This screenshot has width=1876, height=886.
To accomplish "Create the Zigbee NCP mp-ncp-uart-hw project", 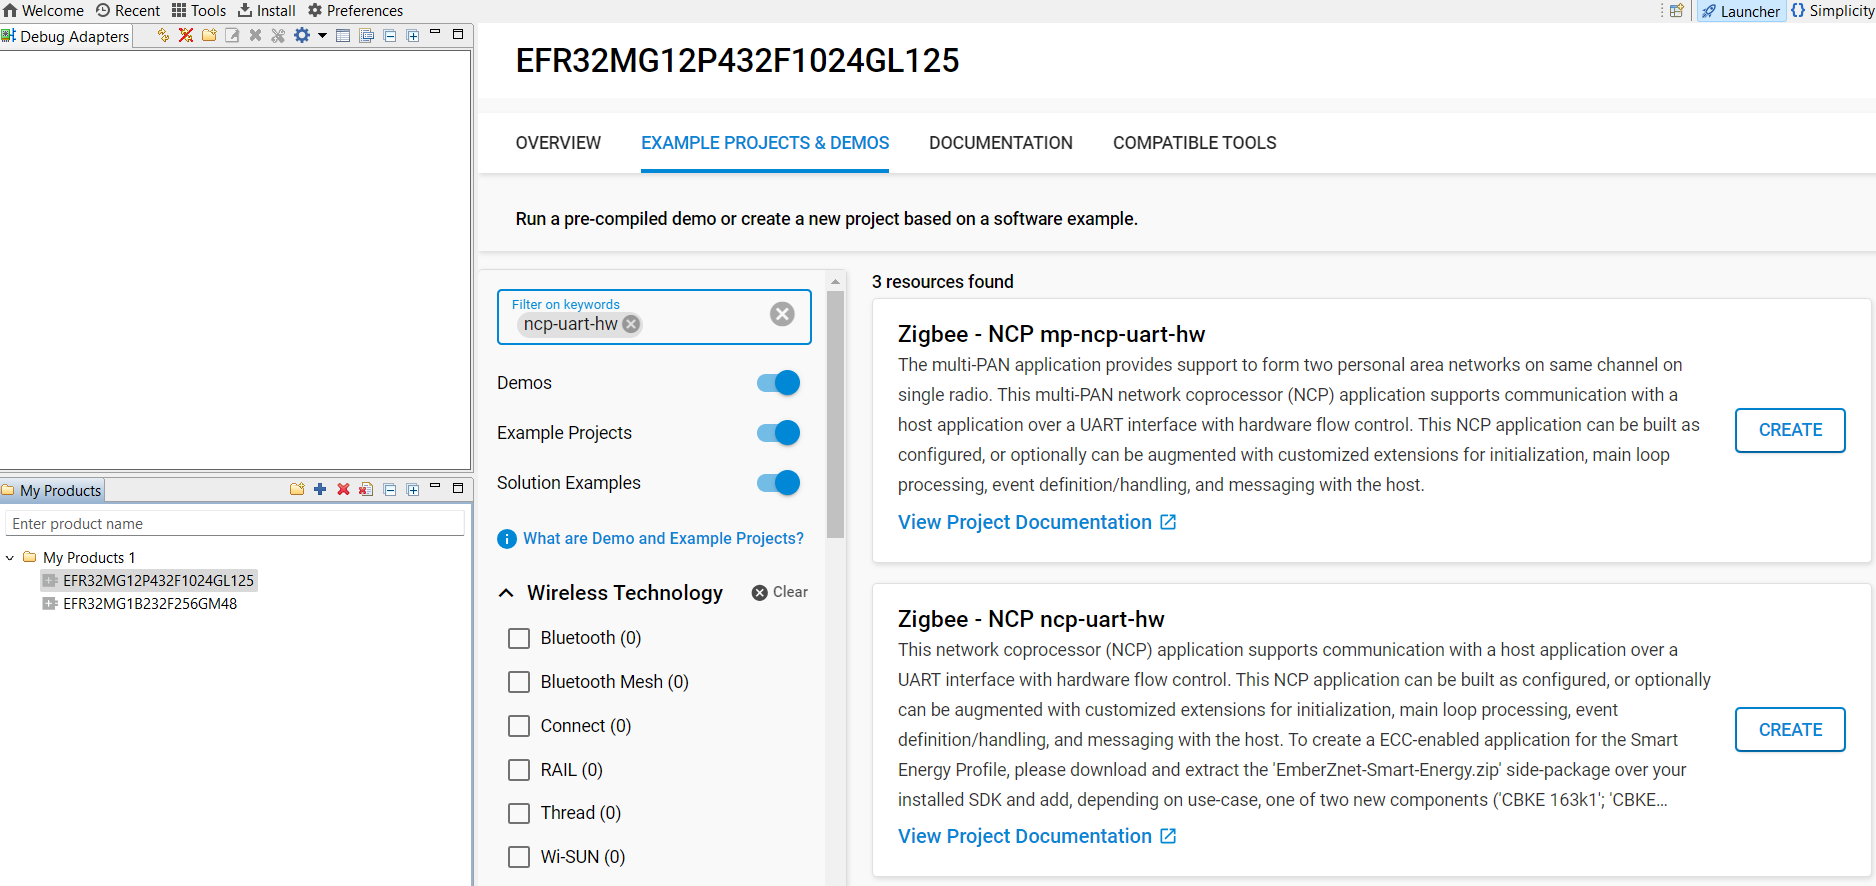I will pyautogui.click(x=1790, y=430).
